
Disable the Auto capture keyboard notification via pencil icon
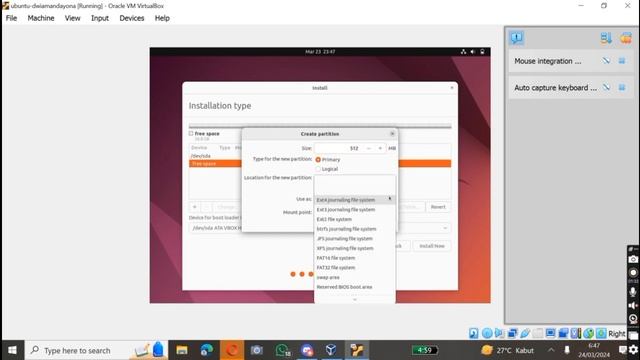(606, 87)
